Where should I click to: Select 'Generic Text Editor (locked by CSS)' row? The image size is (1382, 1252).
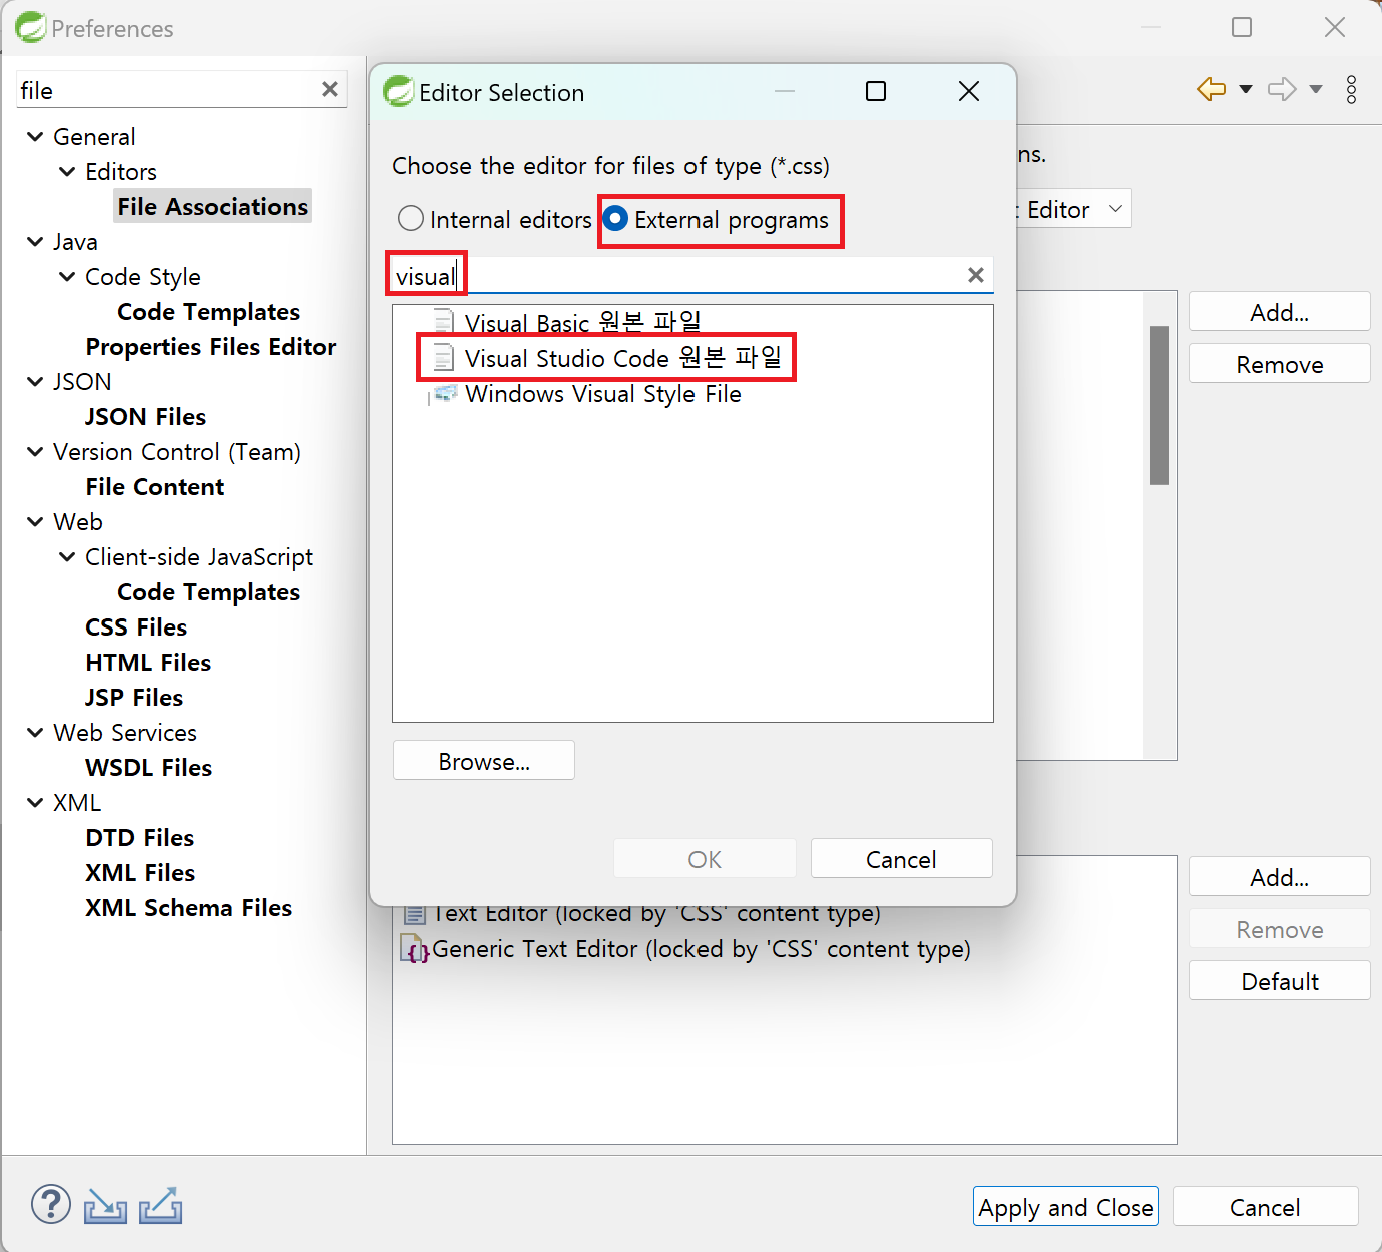tap(686, 948)
